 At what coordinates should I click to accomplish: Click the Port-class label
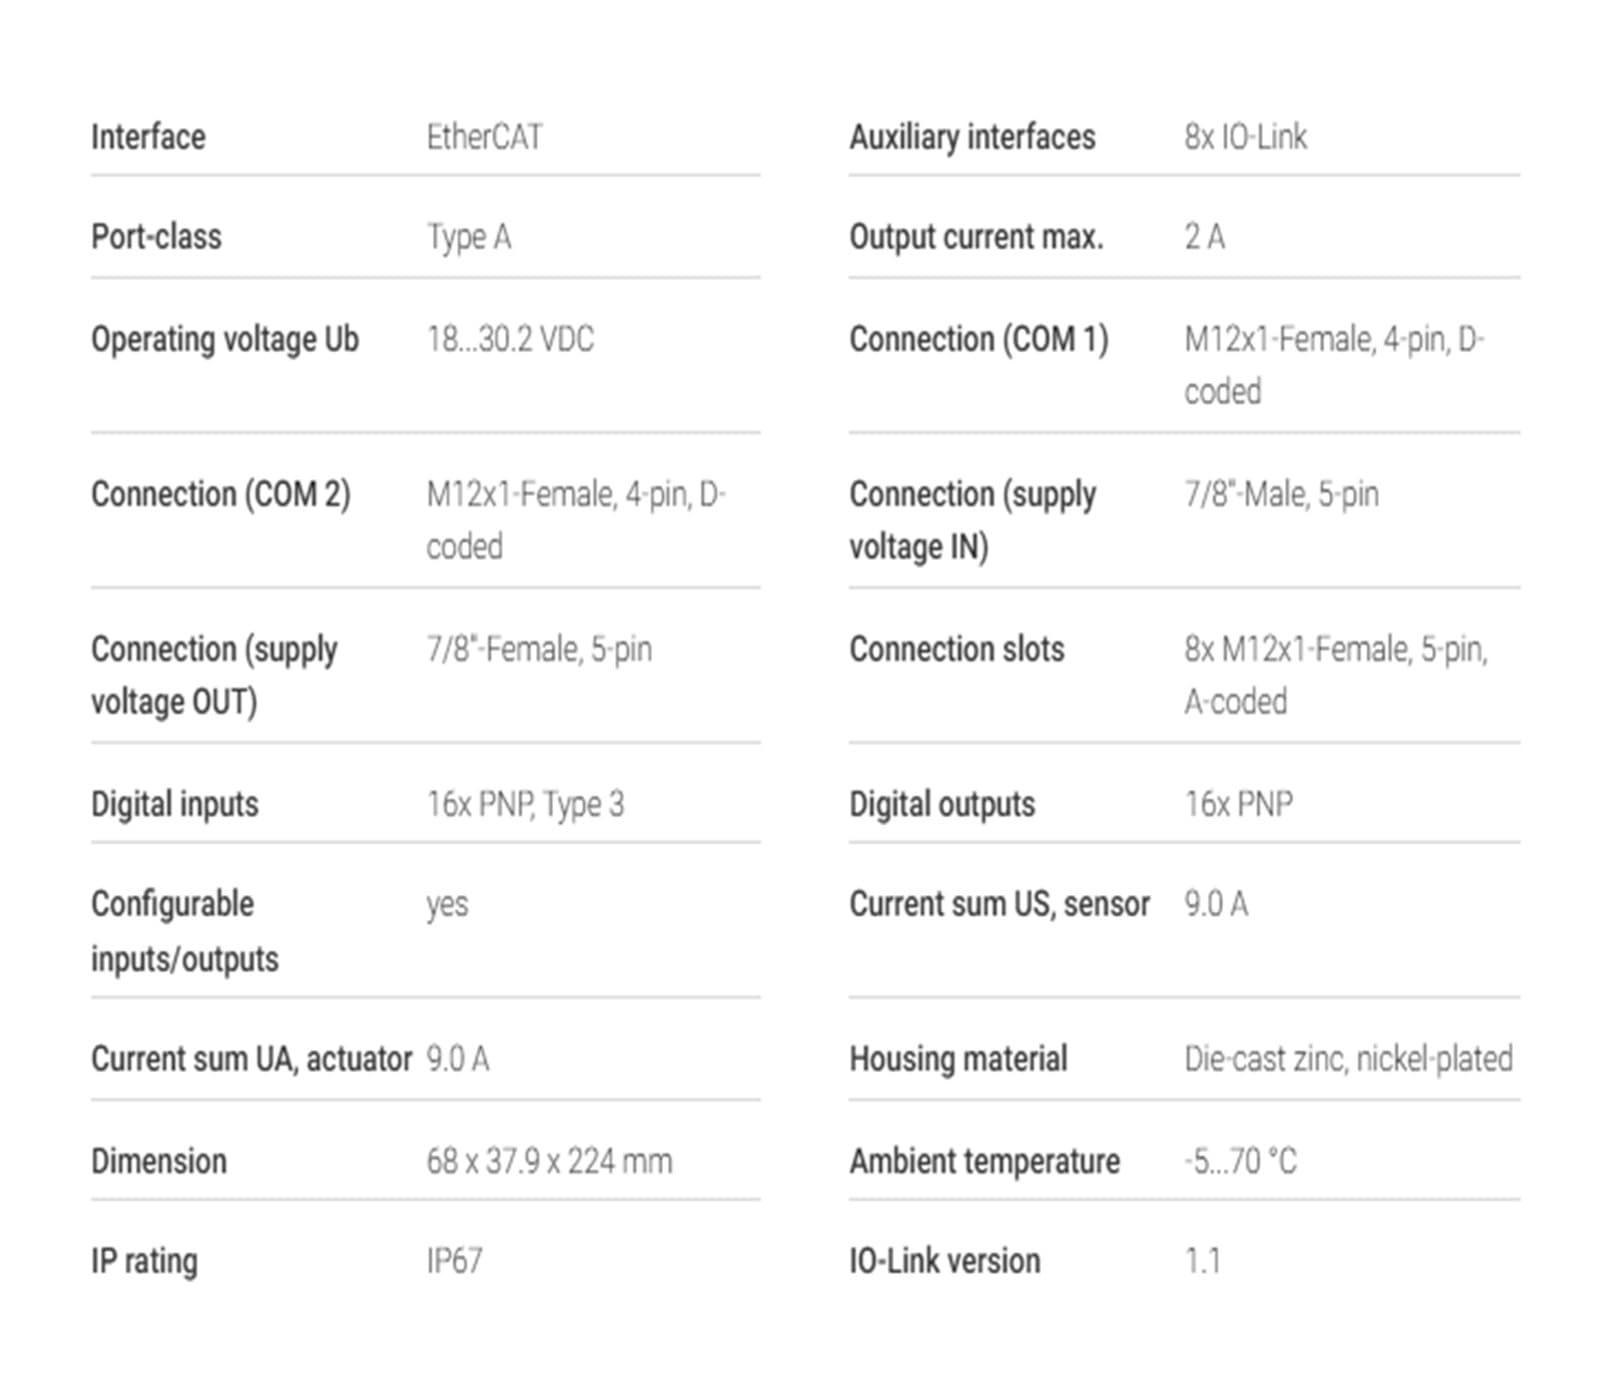pos(156,237)
